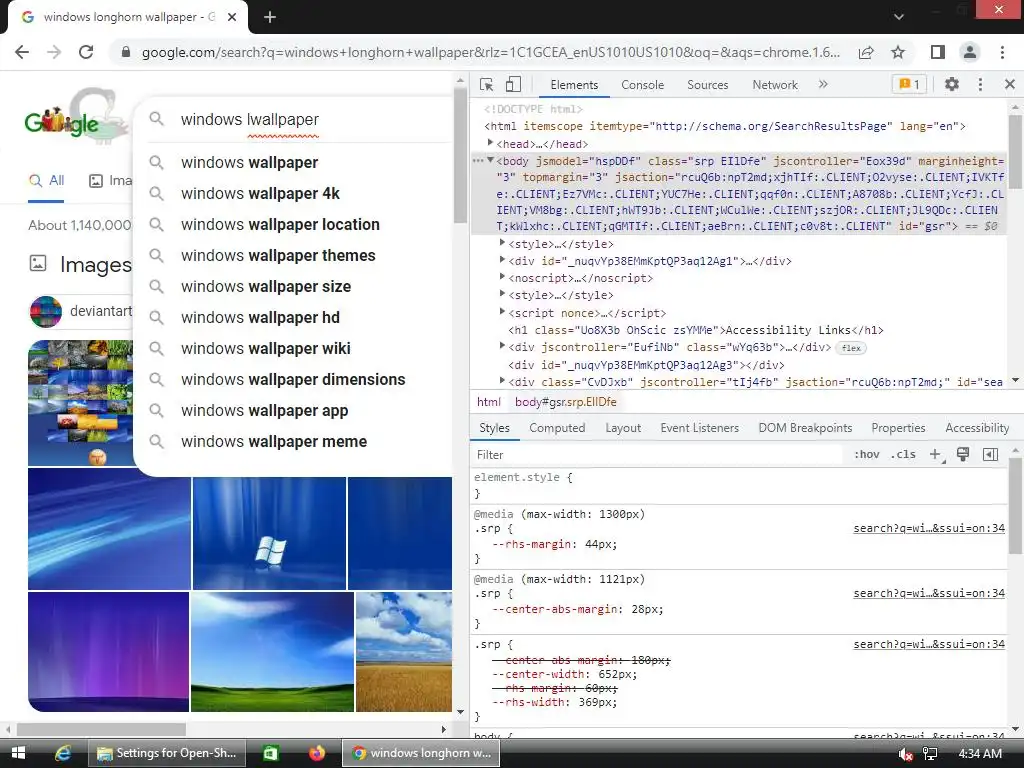The width and height of the screenshot is (1024, 768).
Task: Close the windows longhorn wallpaper tab
Action: pyautogui.click(x=232, y=18)
